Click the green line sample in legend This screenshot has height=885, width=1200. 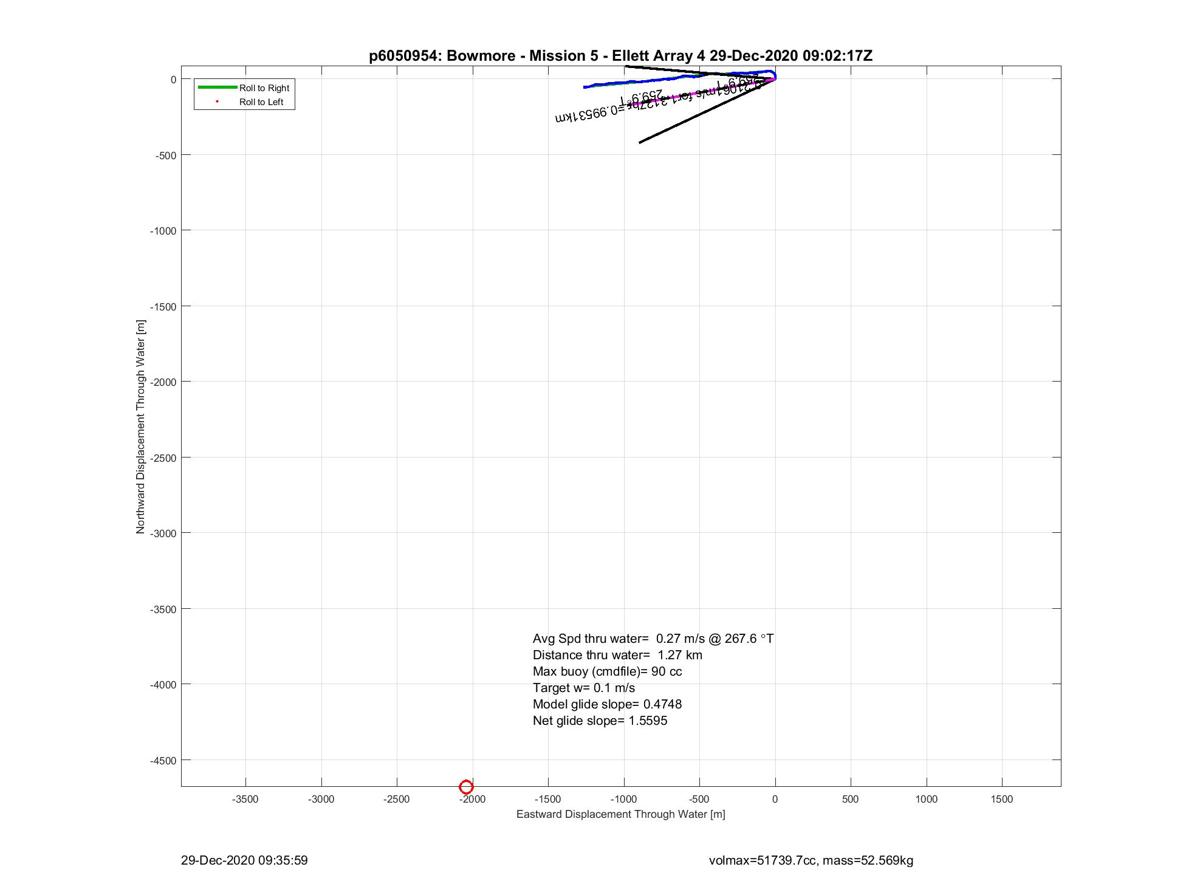tap(217, 88)
